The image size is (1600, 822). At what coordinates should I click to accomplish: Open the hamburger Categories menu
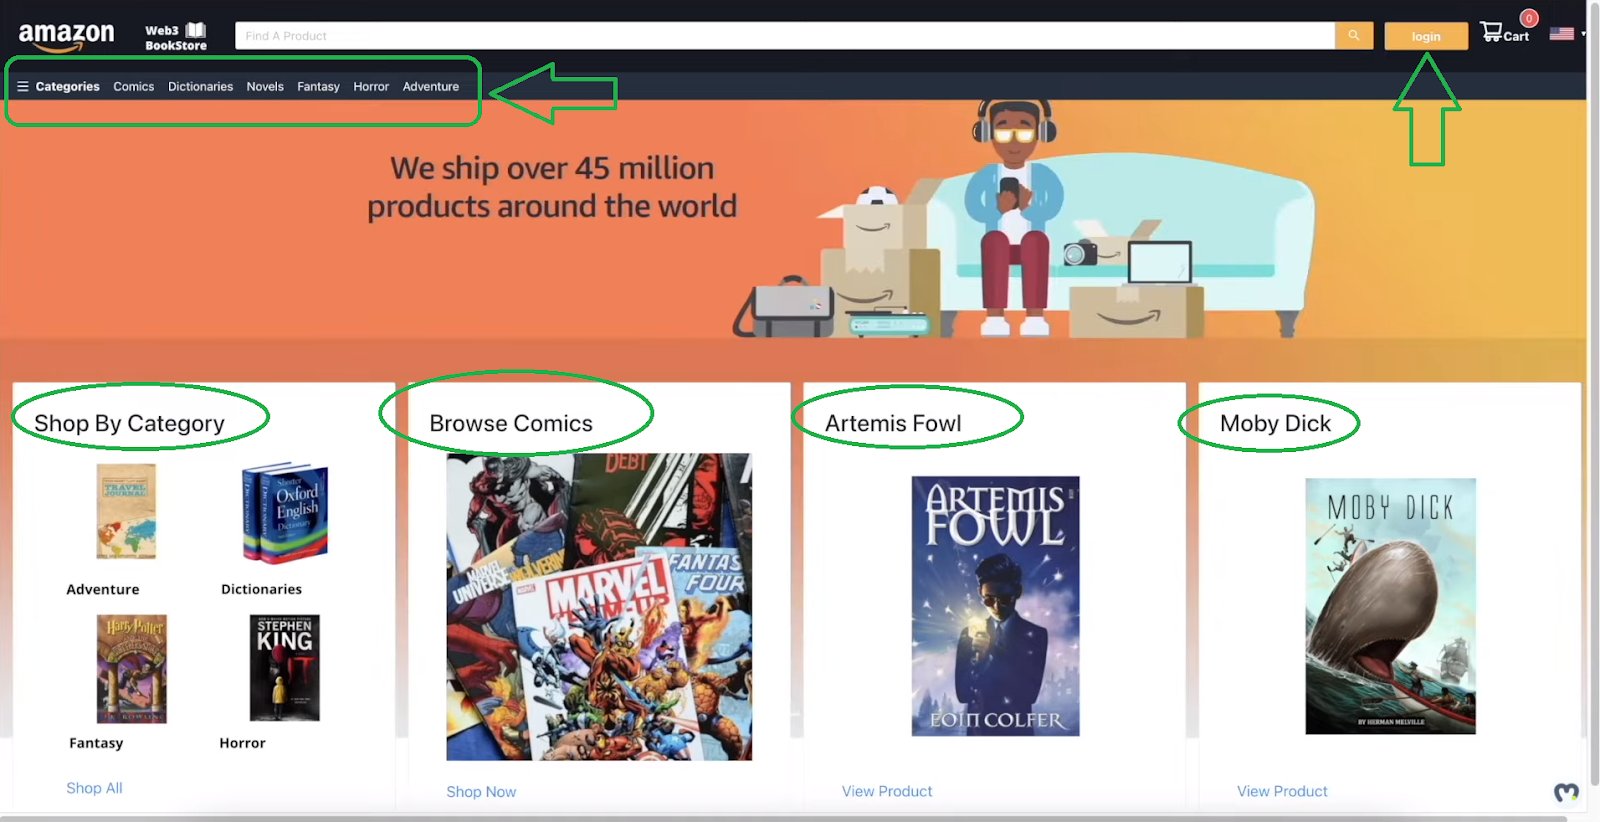[58, 87]
